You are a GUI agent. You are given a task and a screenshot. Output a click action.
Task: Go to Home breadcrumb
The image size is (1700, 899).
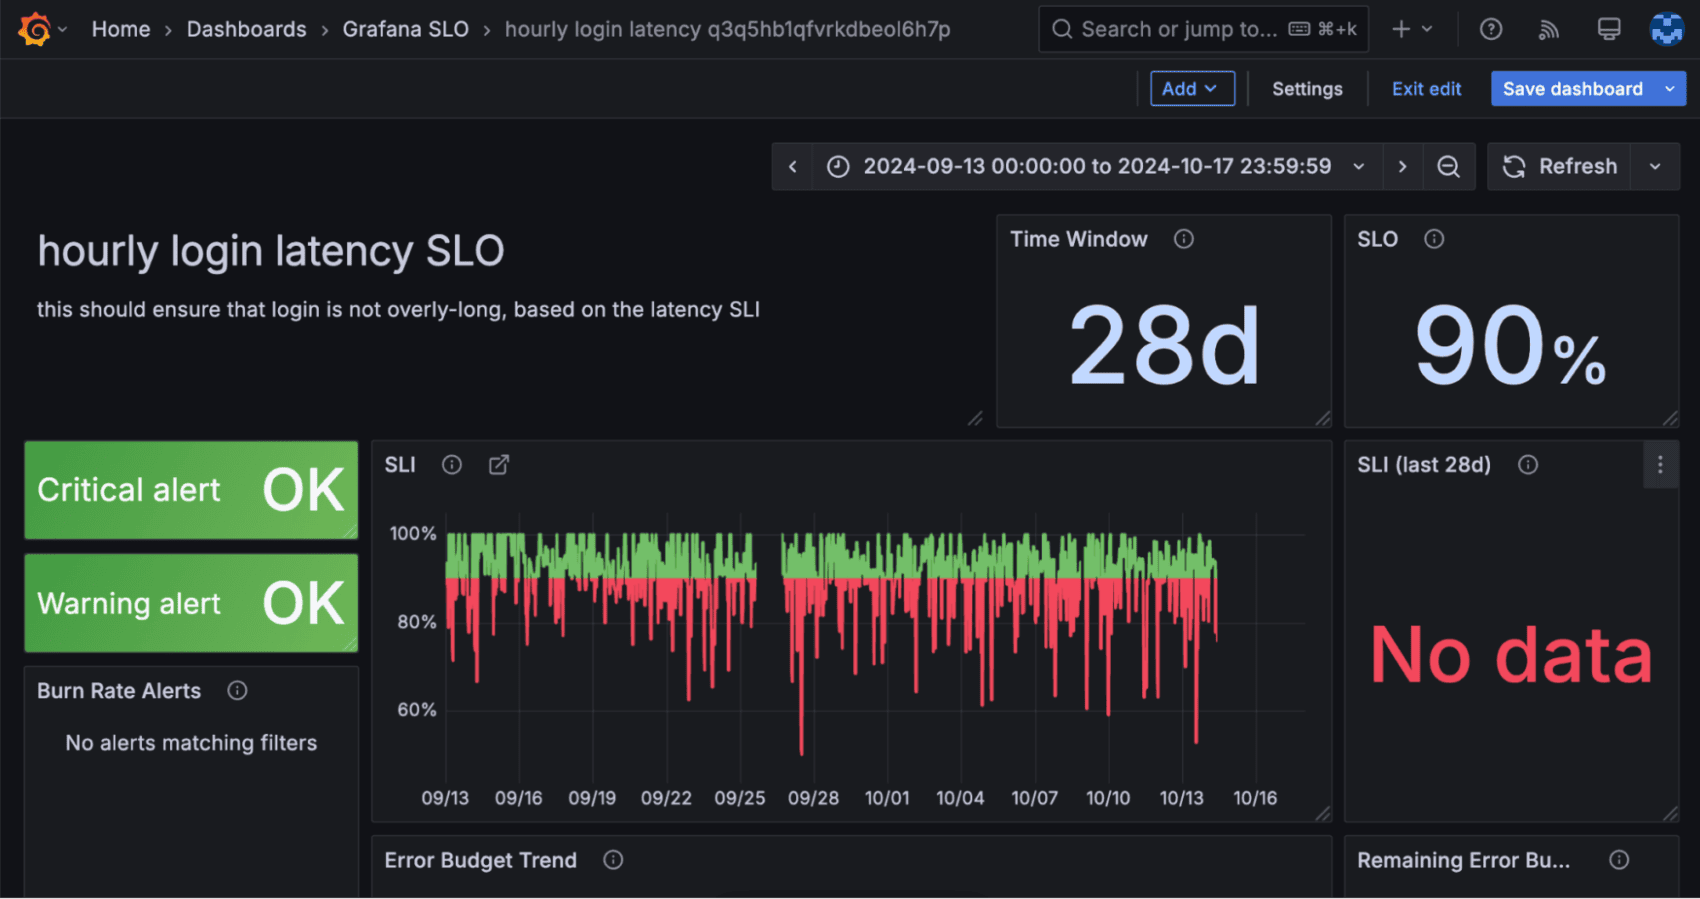coord(121,29)
